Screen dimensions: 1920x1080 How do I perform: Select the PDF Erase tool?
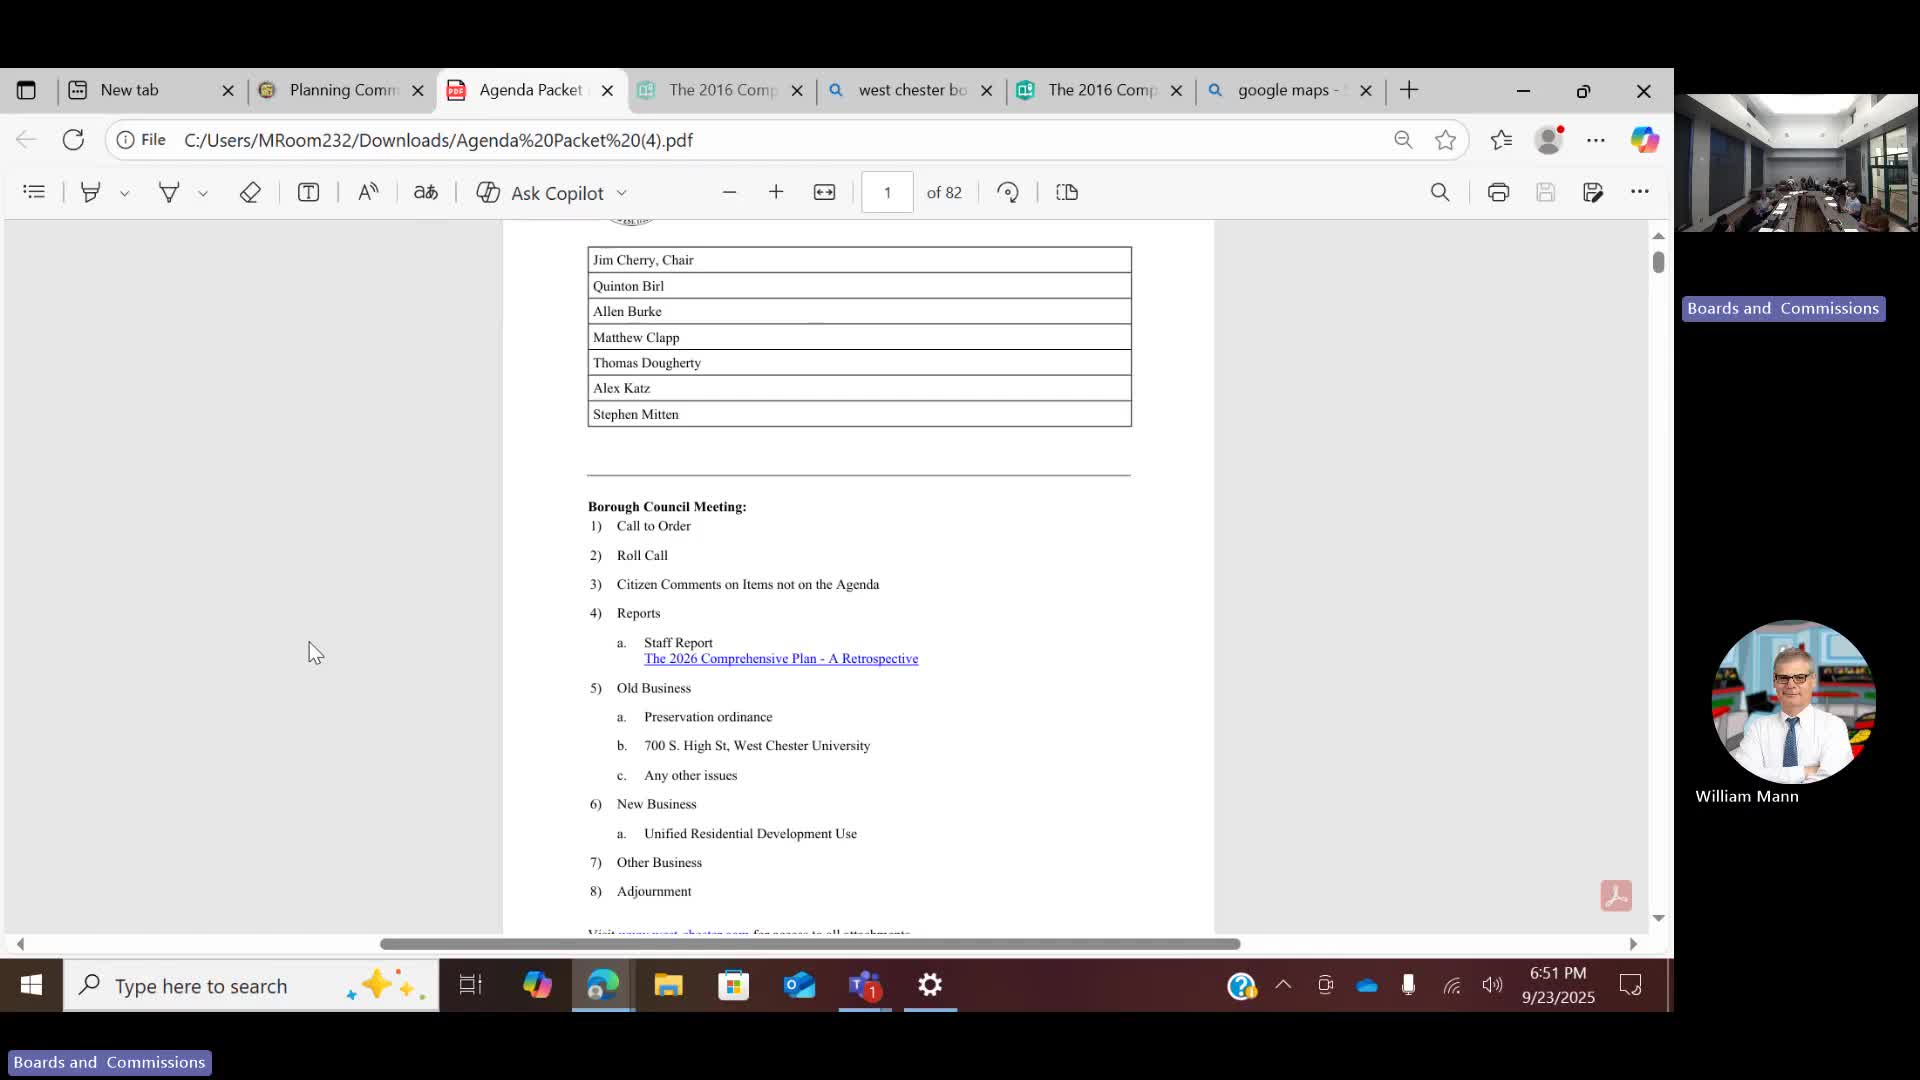pos(250,192)
